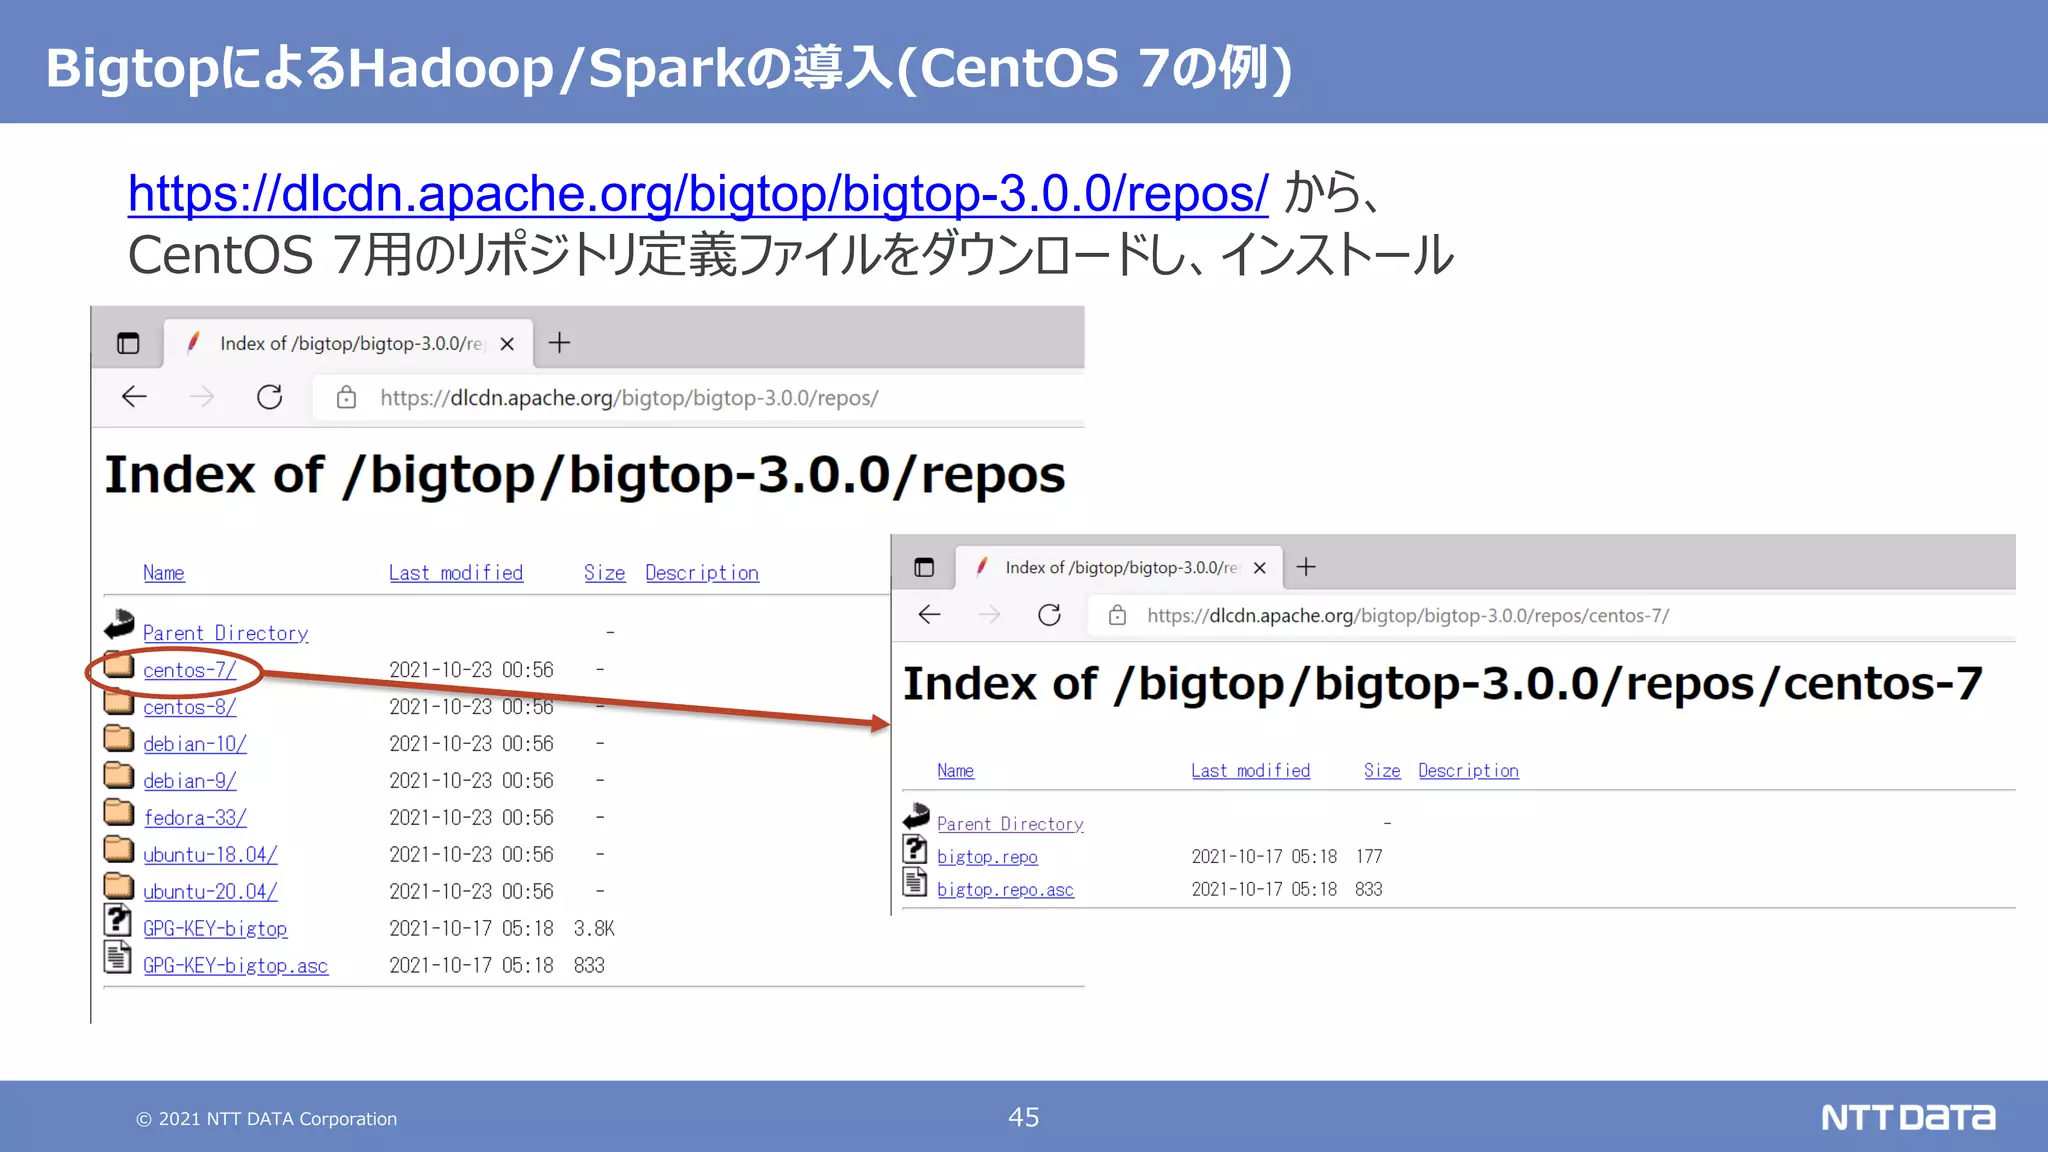Reload the page in right browser

[1050, 615]
